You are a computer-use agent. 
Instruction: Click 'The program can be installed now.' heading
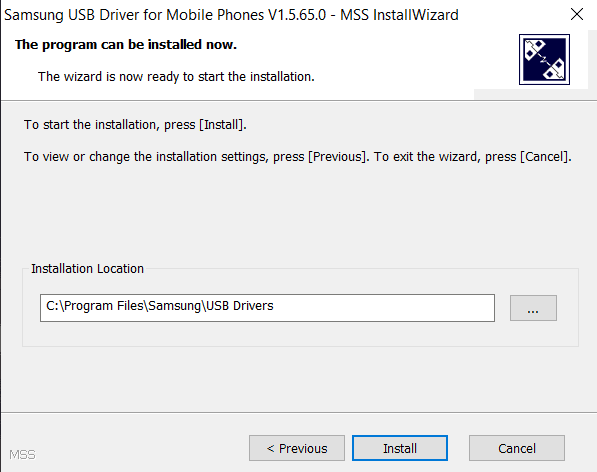(x=126, y=45)
